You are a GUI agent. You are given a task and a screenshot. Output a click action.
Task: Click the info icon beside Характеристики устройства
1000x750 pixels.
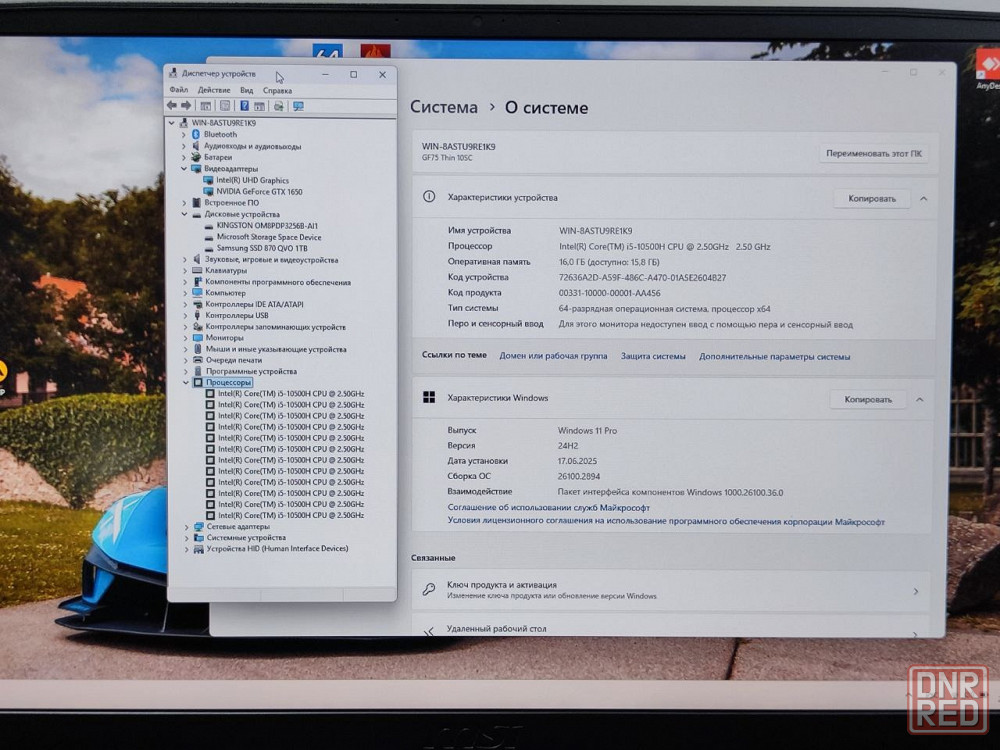pyautogui.click(x=429, y=196)
